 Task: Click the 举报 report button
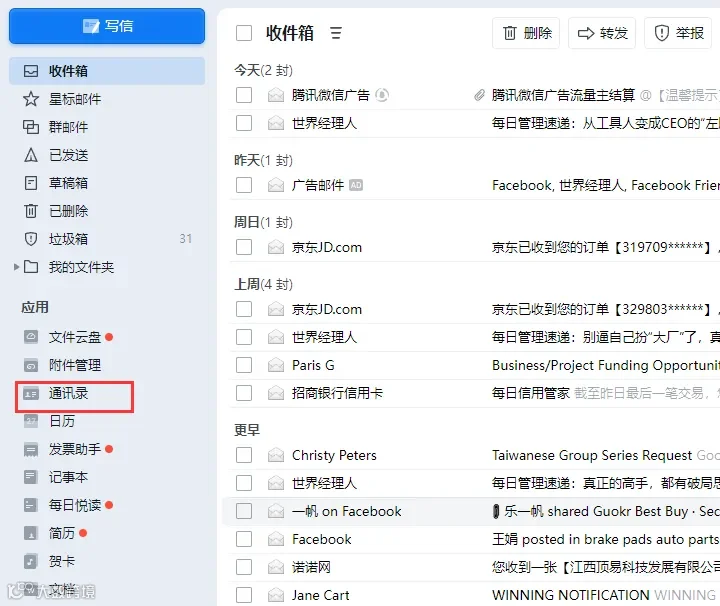678,33
